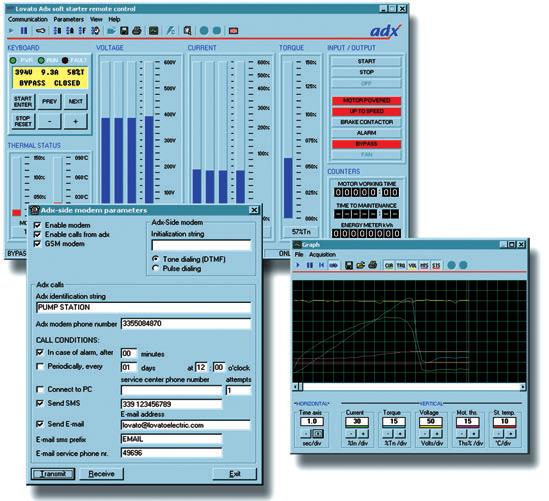Open the File menu in the Graph window

(x=299, y=254)
